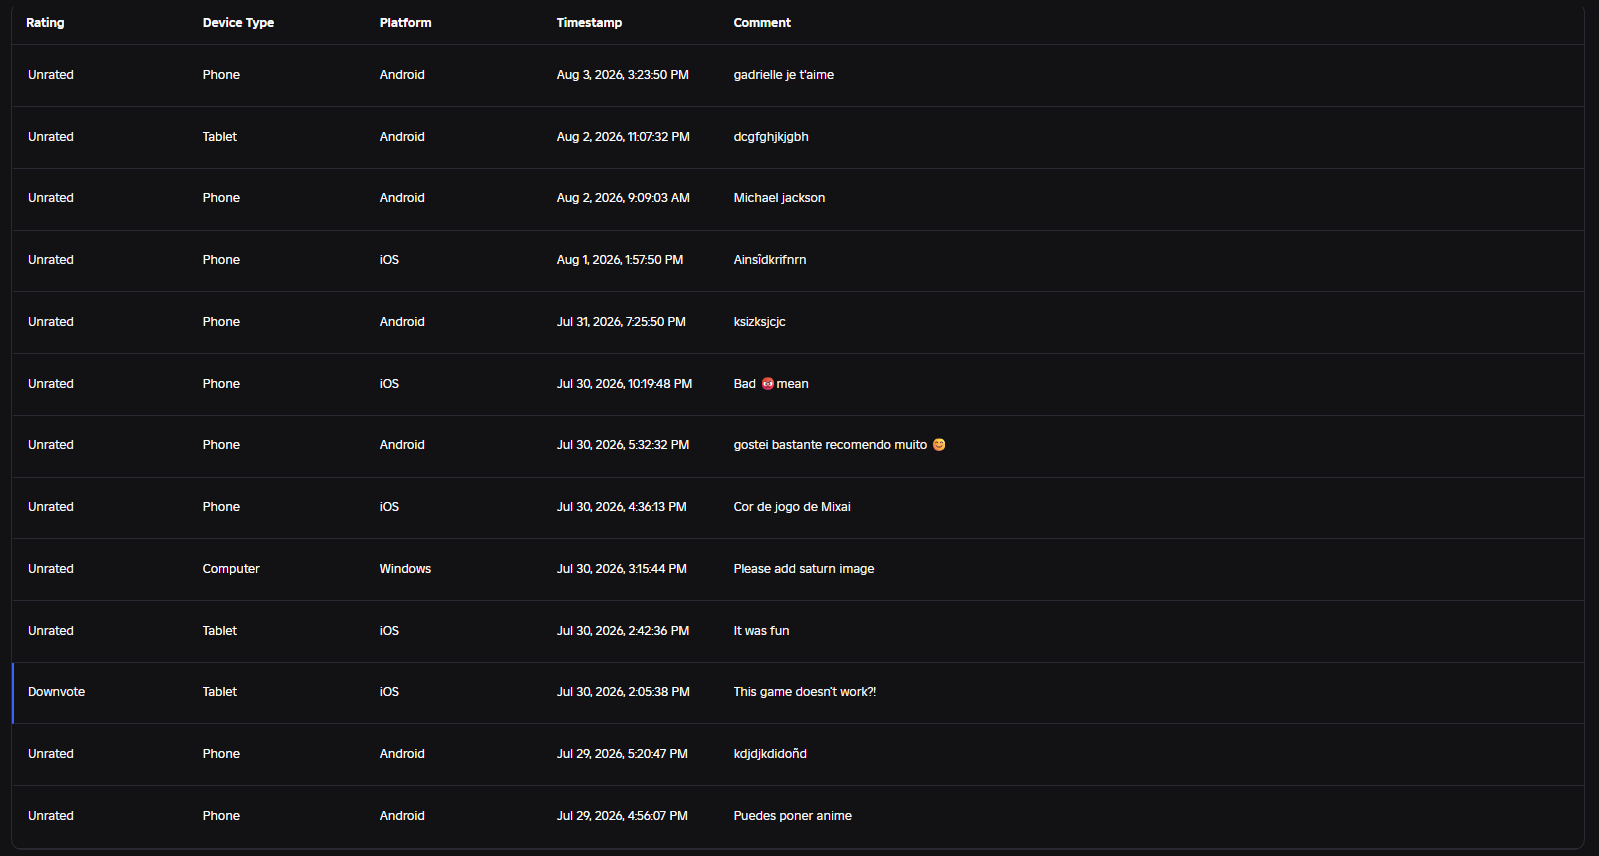This screenshot has height=856, width=1599.
Task: Click the Computer device type cell
Action: tap(231, 569)
